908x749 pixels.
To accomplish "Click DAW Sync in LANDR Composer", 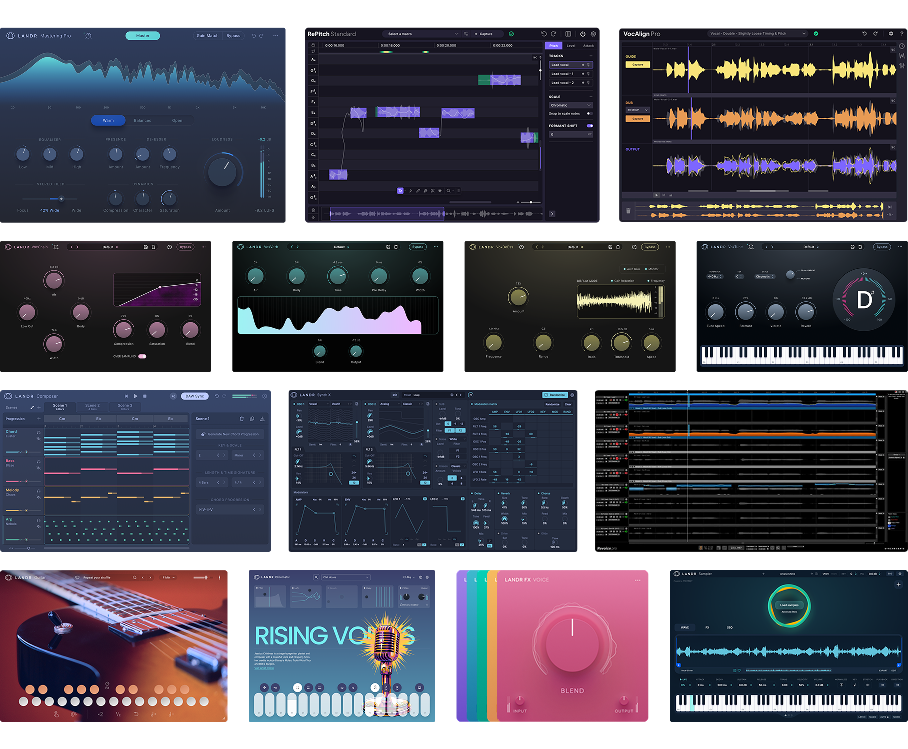I will click(x=194, y=396).
